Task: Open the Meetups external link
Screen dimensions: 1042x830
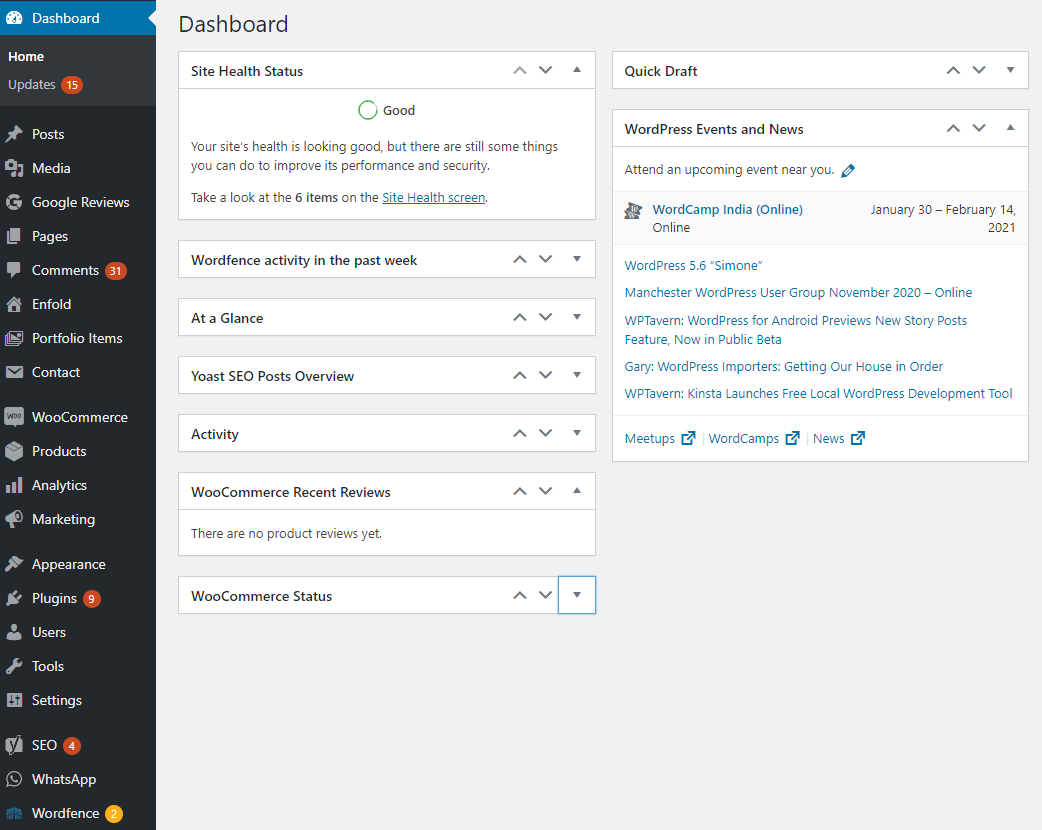Action: coord(660,439)
